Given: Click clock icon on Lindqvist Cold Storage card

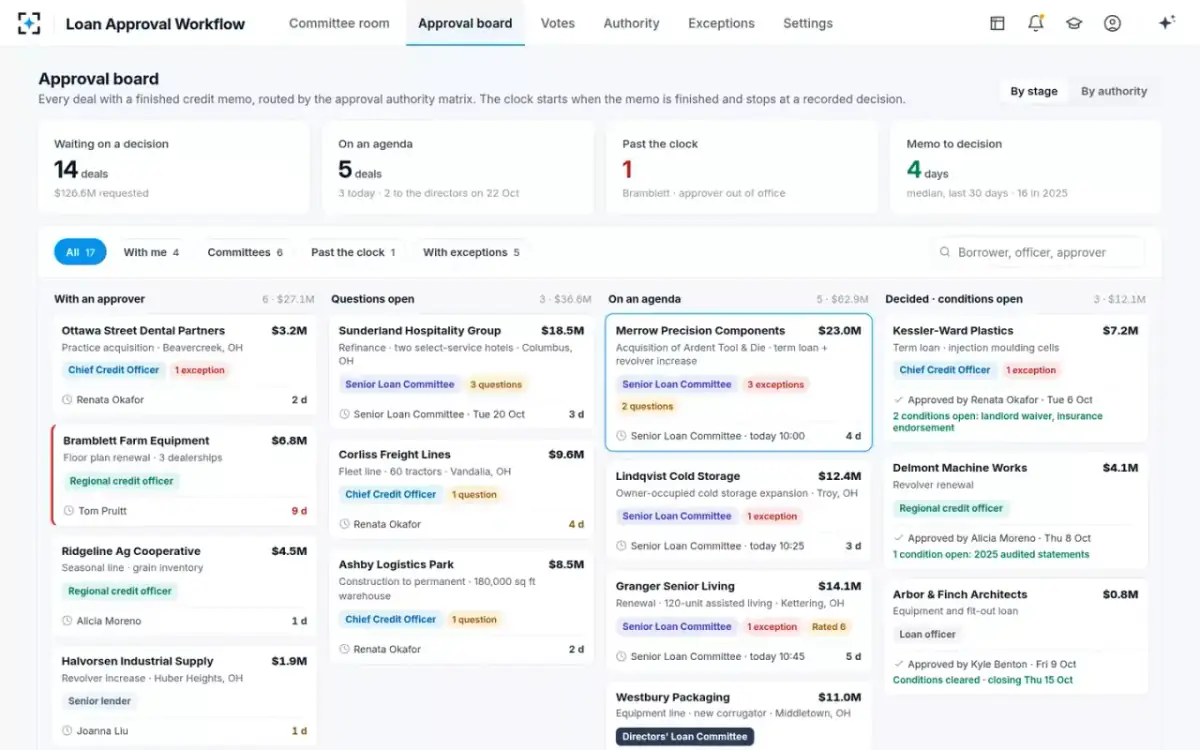Looking at the screenshot, I should coord(622,546).
